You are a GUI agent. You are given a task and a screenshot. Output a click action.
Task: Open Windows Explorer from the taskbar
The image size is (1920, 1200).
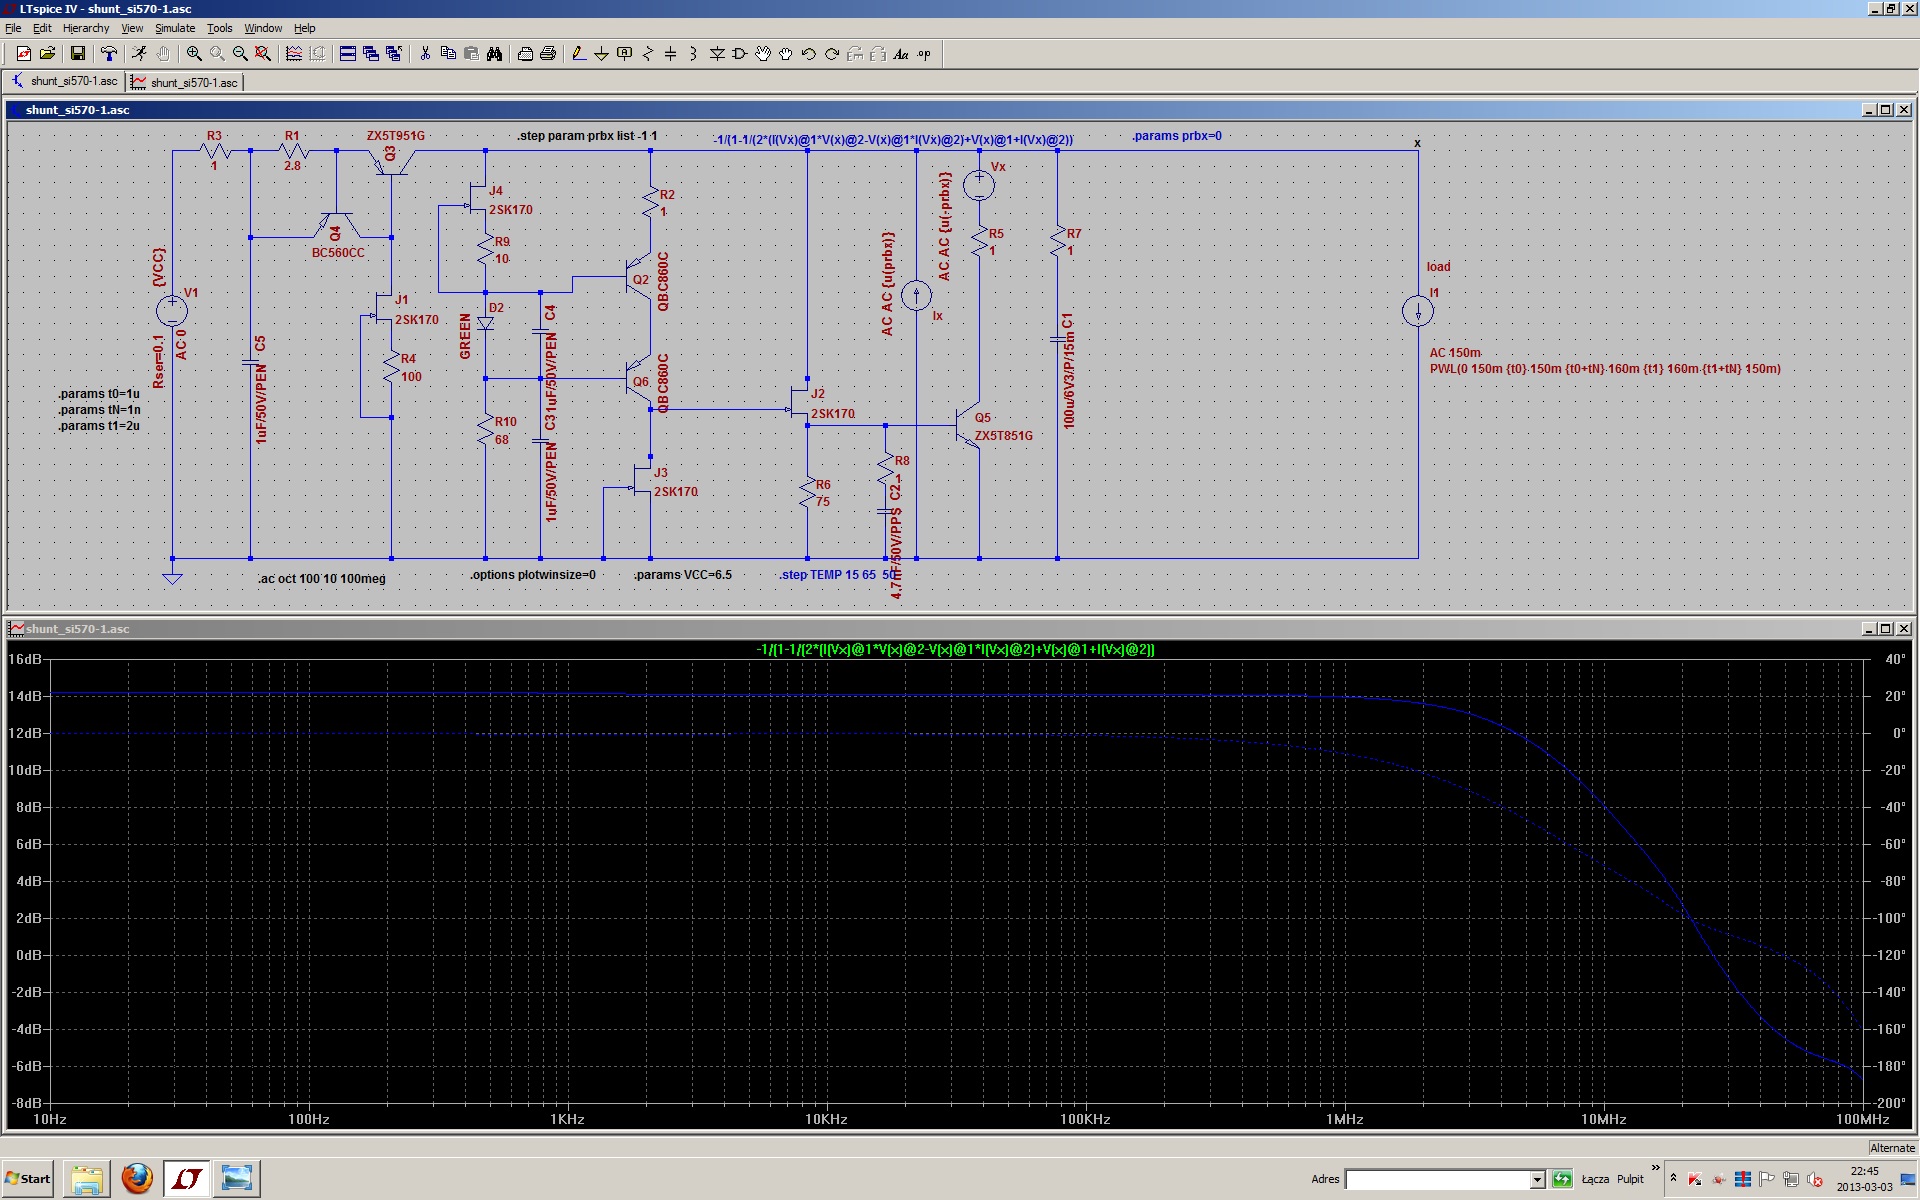pos(87,1179)
